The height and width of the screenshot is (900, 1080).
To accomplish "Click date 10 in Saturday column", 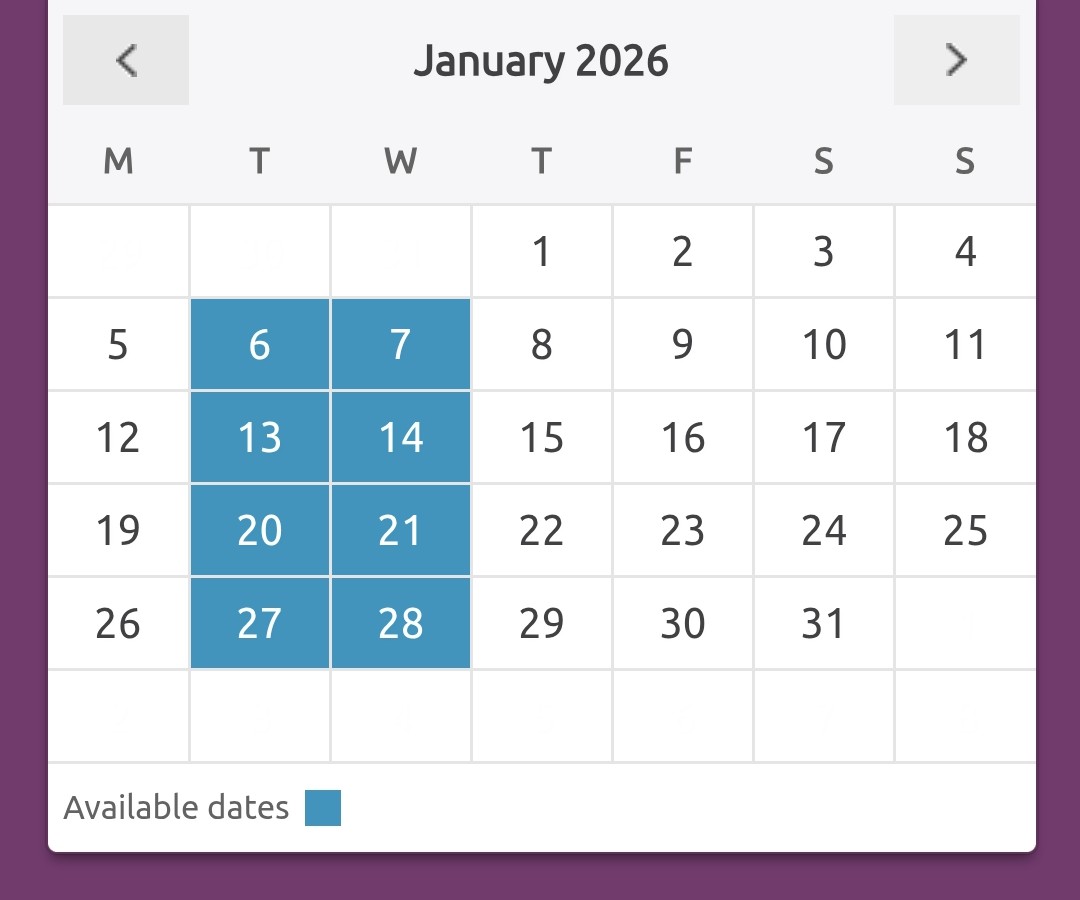I will 824,344.
